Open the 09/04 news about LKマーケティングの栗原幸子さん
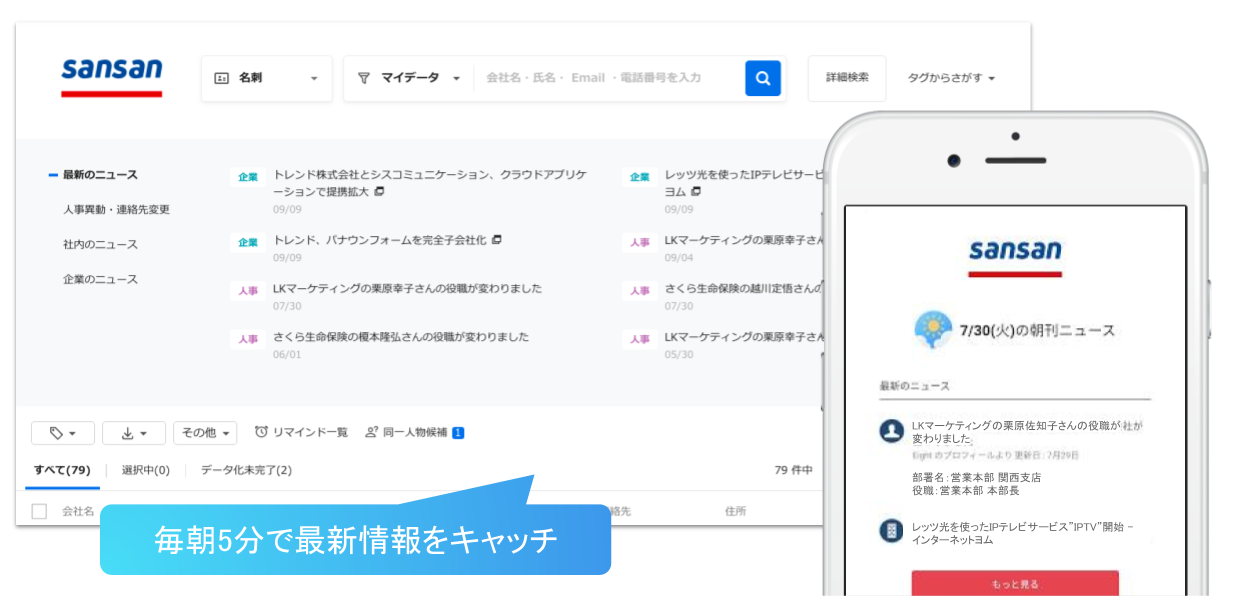Image resolution: width=1240 pixels, height=597 pixels. (744, 240)
